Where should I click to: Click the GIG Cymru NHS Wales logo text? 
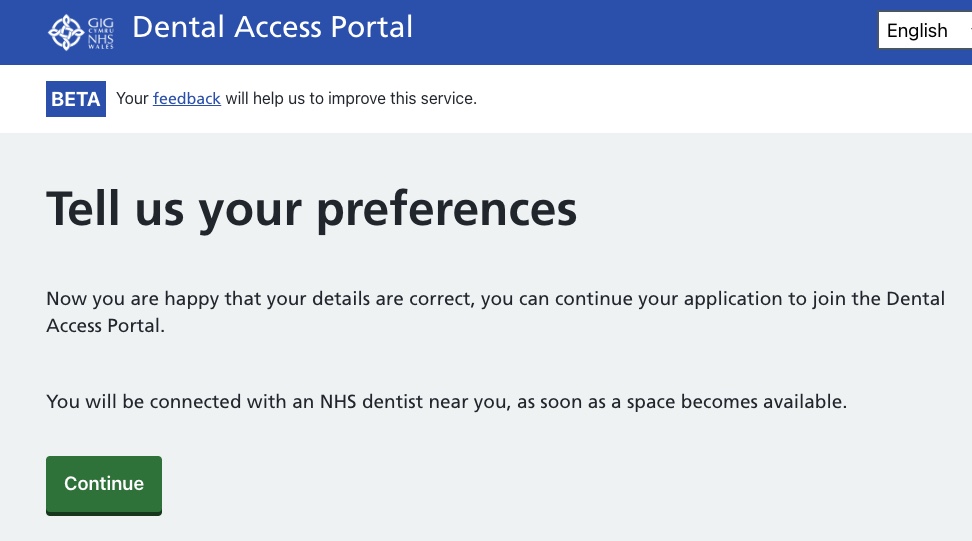tap(100, 33)
